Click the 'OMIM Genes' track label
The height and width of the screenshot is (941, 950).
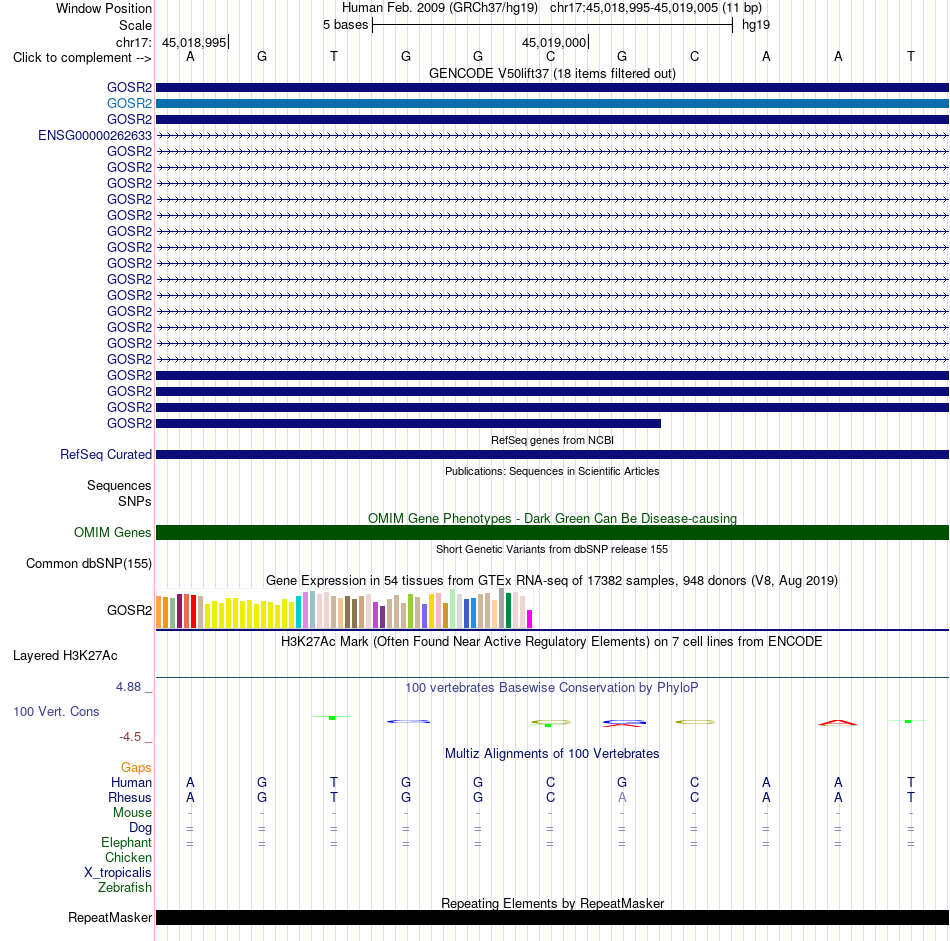(x=112, y=533)
